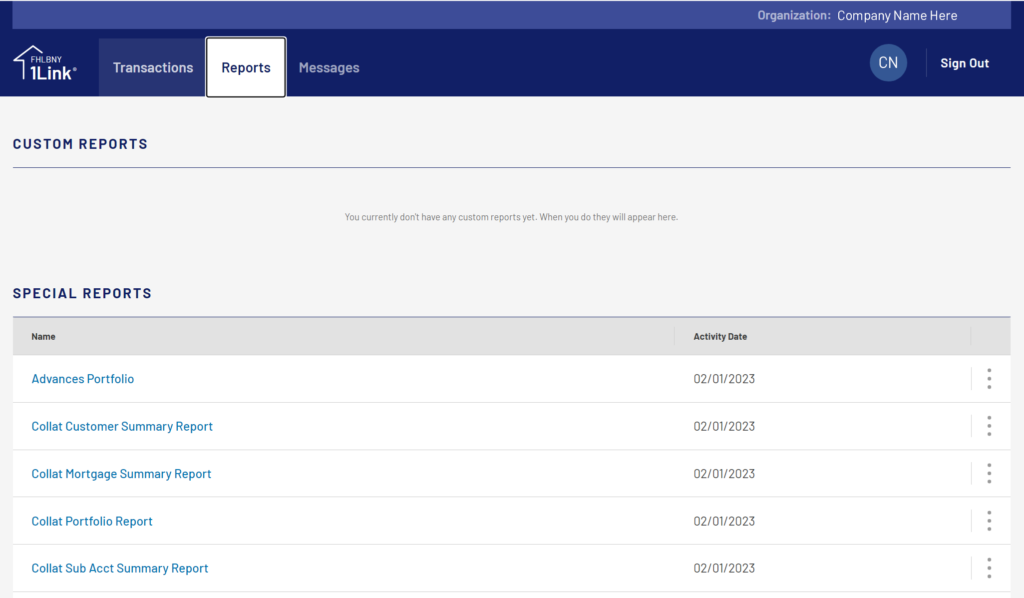Open three-dot menu for Collat Portfolio Report
This screenshot has height=598, width=1024.
pyautogui.click(x=989, y=521)
